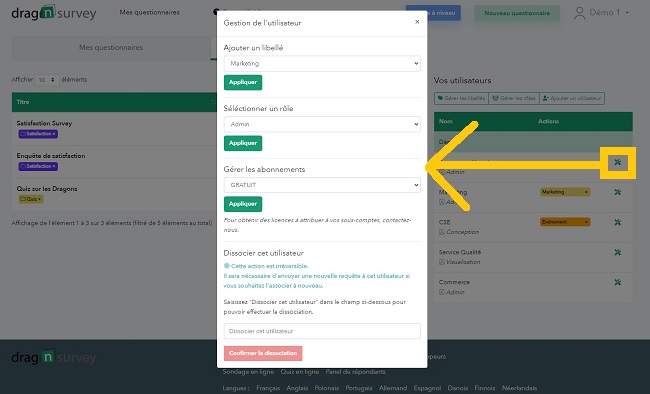
Task: Click the Visualisation role under Service Qualité
Action: tap(463, 262)
